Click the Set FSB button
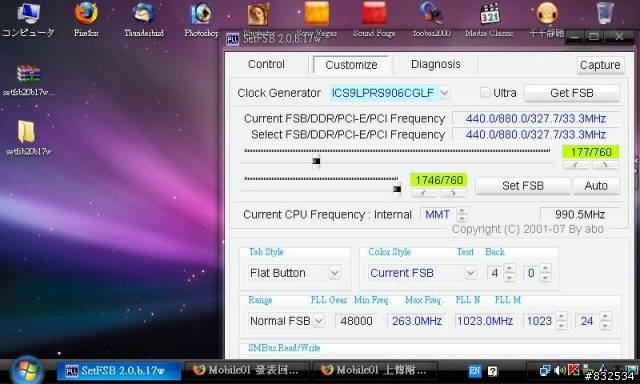Screen dimensions: 640x384 coord(522,186)
